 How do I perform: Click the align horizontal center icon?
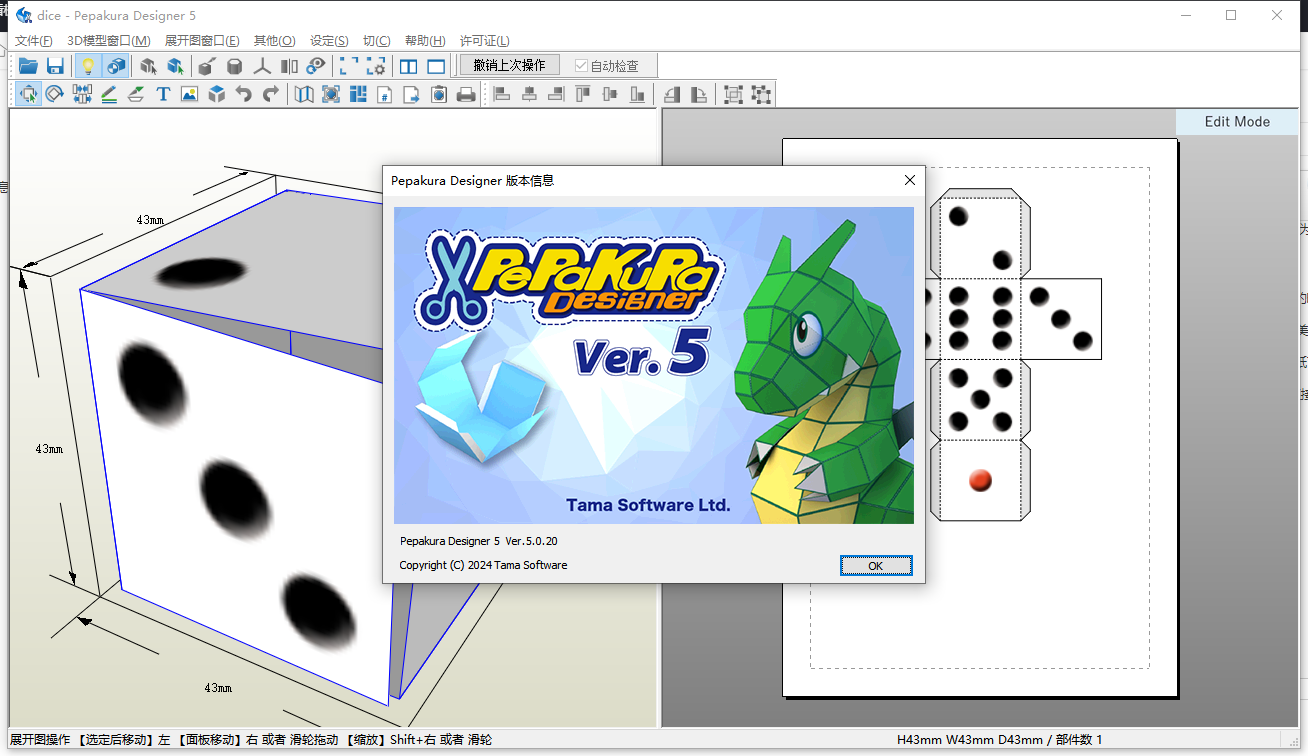pyautogui.click(x=530, y=94)
